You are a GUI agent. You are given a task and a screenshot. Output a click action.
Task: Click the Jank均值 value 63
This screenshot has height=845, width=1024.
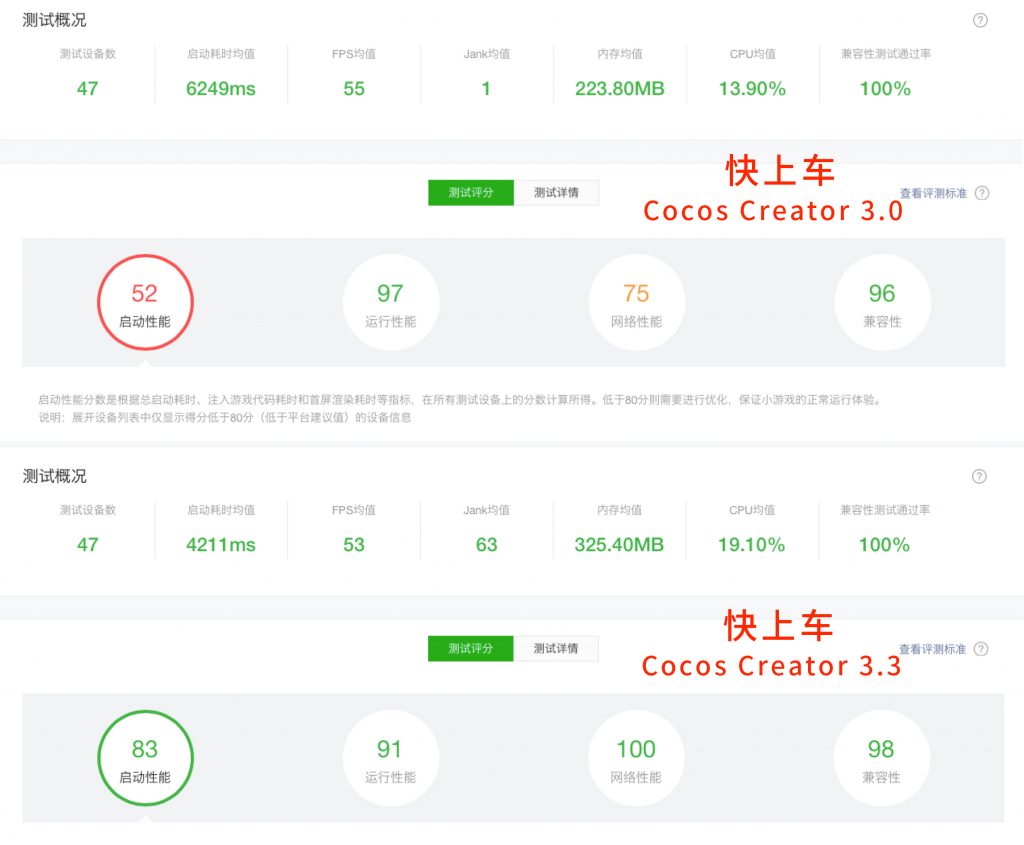(487, 545)
